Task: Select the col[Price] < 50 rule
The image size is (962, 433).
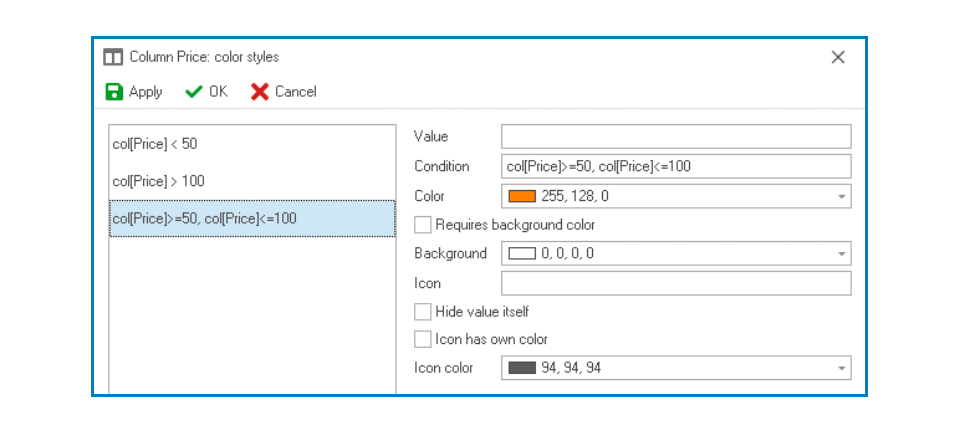Action: point(155,144)
